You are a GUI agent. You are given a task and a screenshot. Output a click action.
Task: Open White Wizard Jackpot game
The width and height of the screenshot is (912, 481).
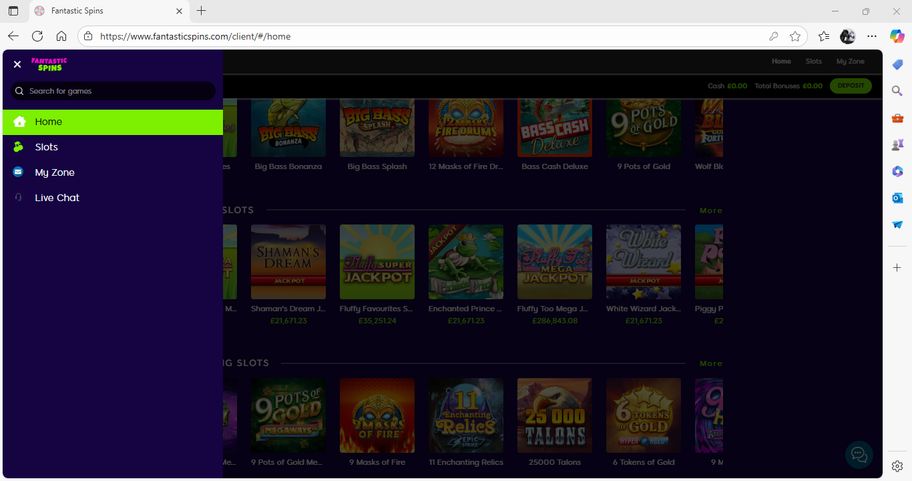pos(643,262)
